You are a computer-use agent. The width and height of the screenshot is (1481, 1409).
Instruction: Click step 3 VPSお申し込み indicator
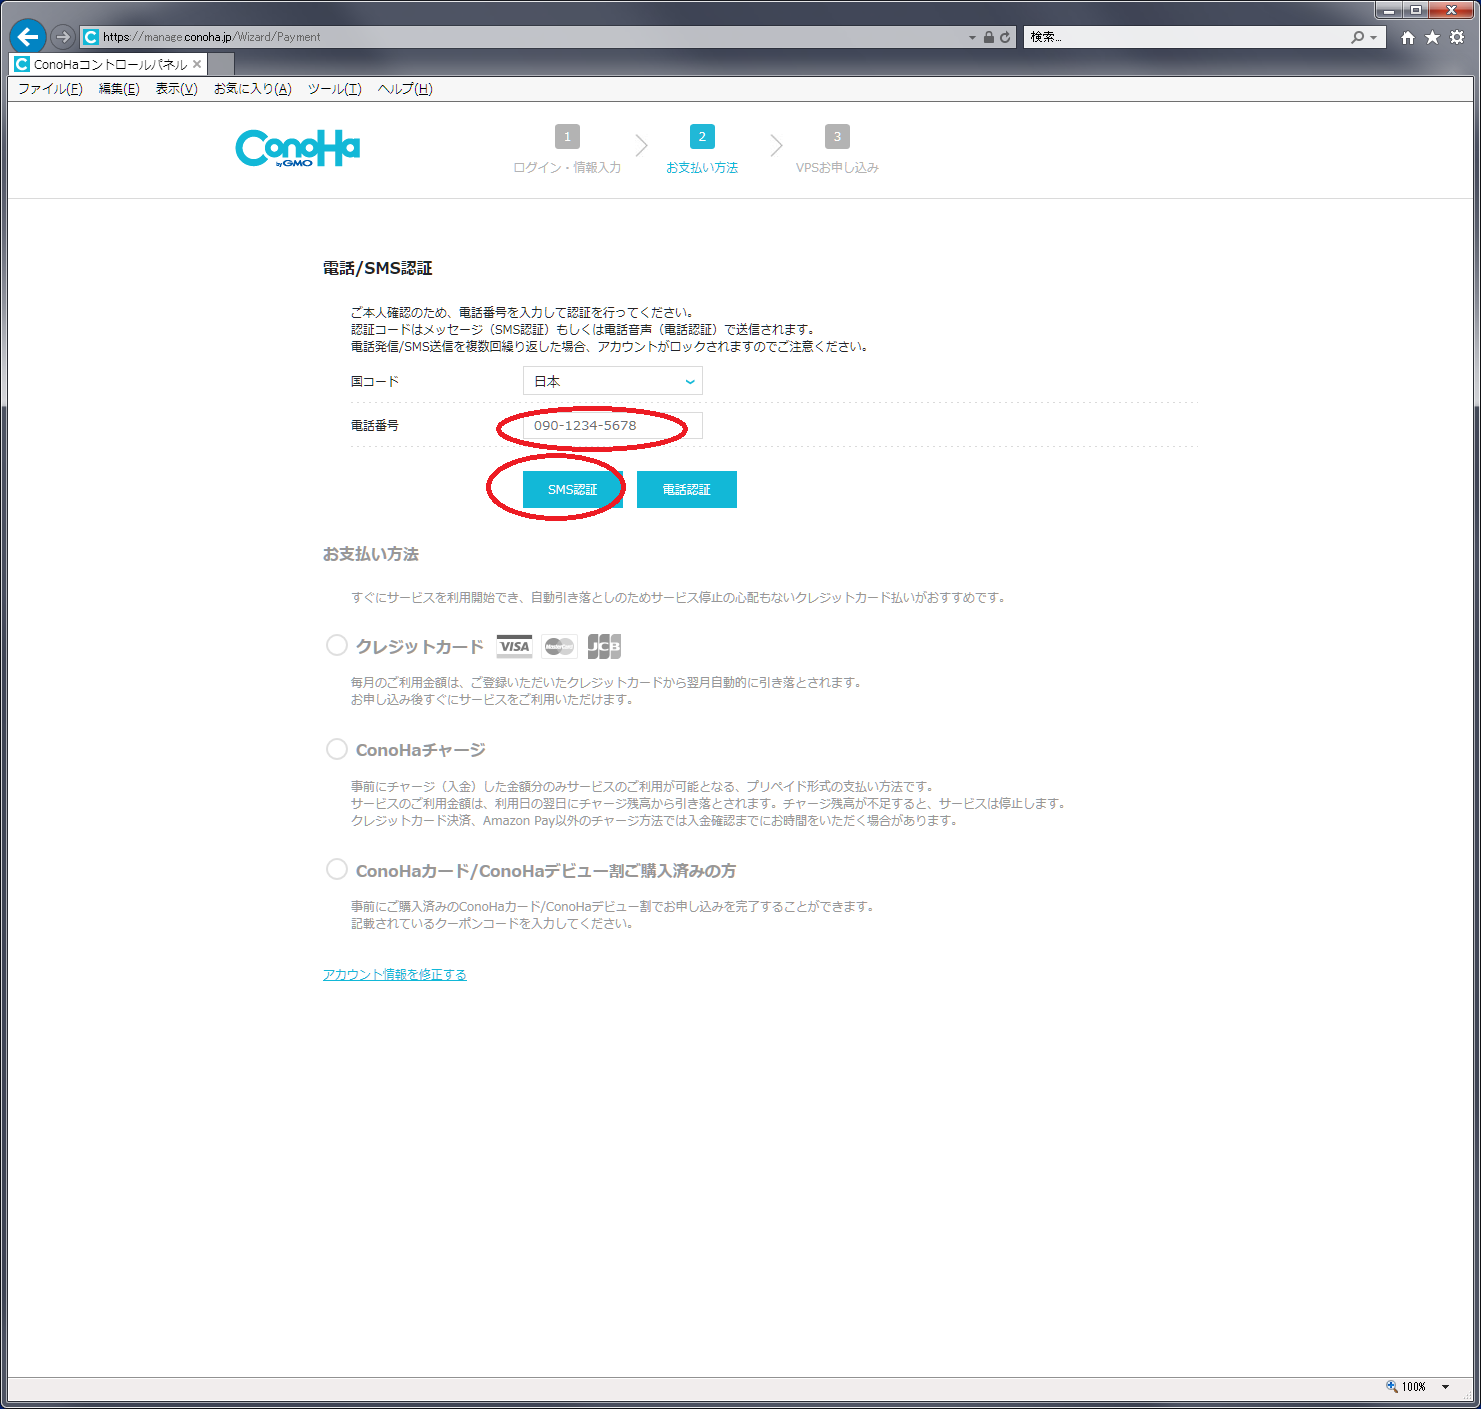(x=837, y=150)
